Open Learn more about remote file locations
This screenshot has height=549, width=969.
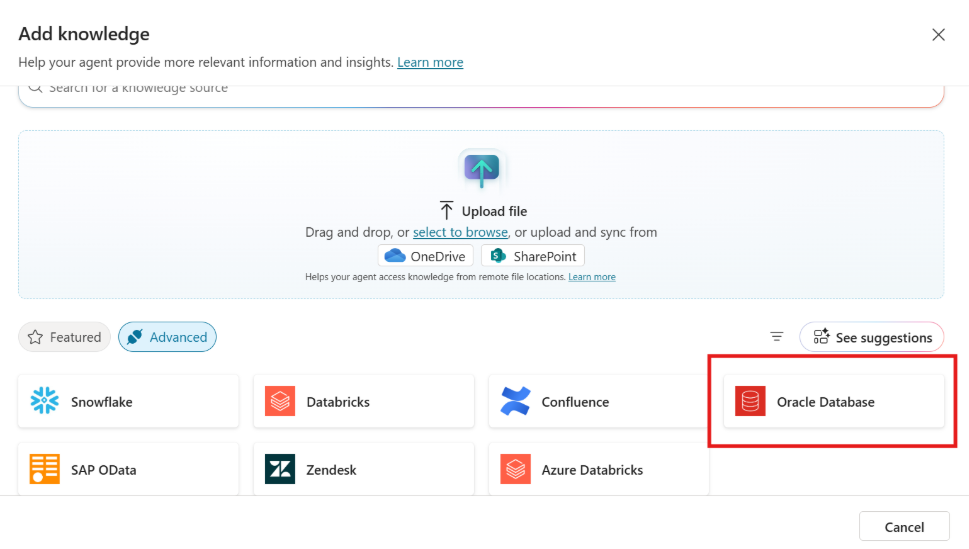click(x=592, y=277)
